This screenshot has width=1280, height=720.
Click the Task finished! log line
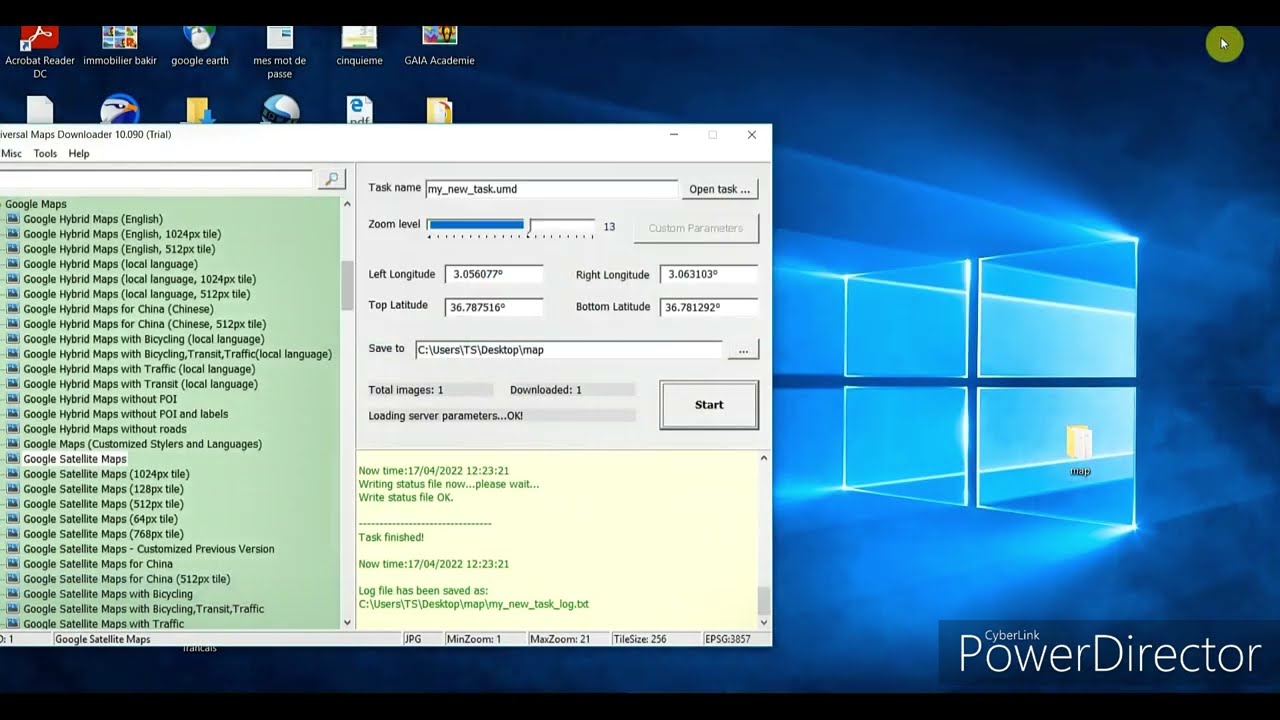click(391, 537)
